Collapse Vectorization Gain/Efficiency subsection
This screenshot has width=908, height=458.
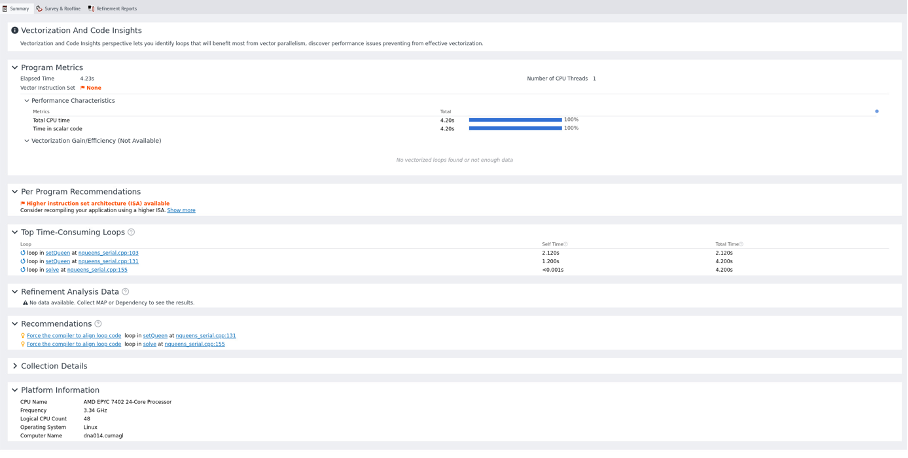pos(27,141)
